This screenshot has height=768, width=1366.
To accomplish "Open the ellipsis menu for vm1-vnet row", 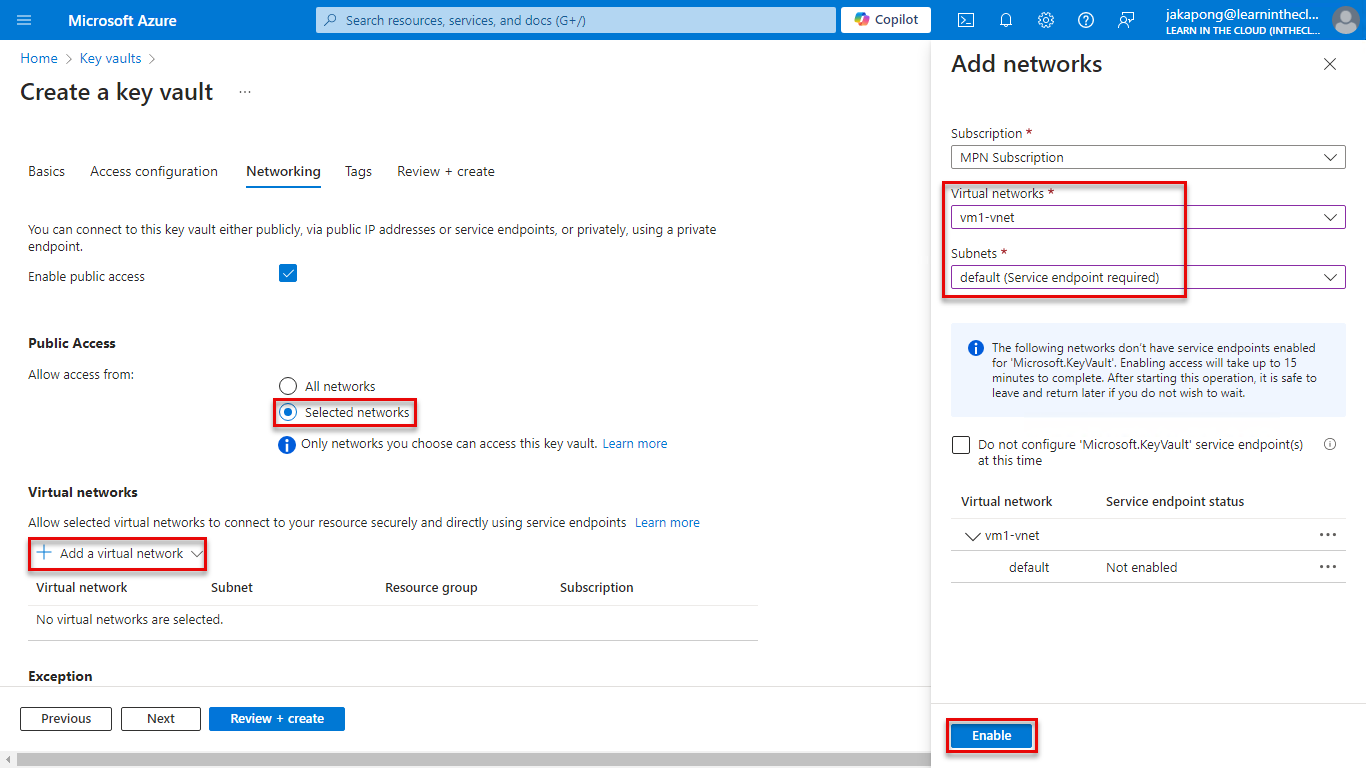I will click(1327, 535).
